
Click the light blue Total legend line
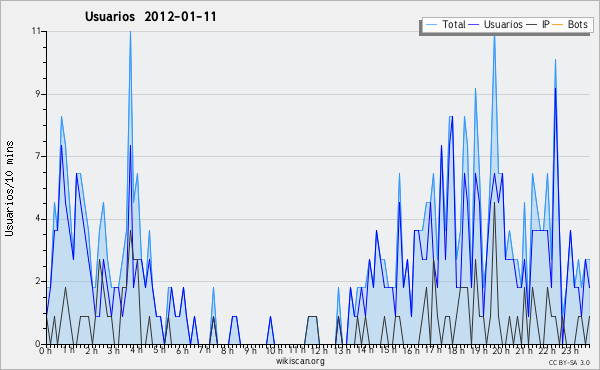point(431,25)
